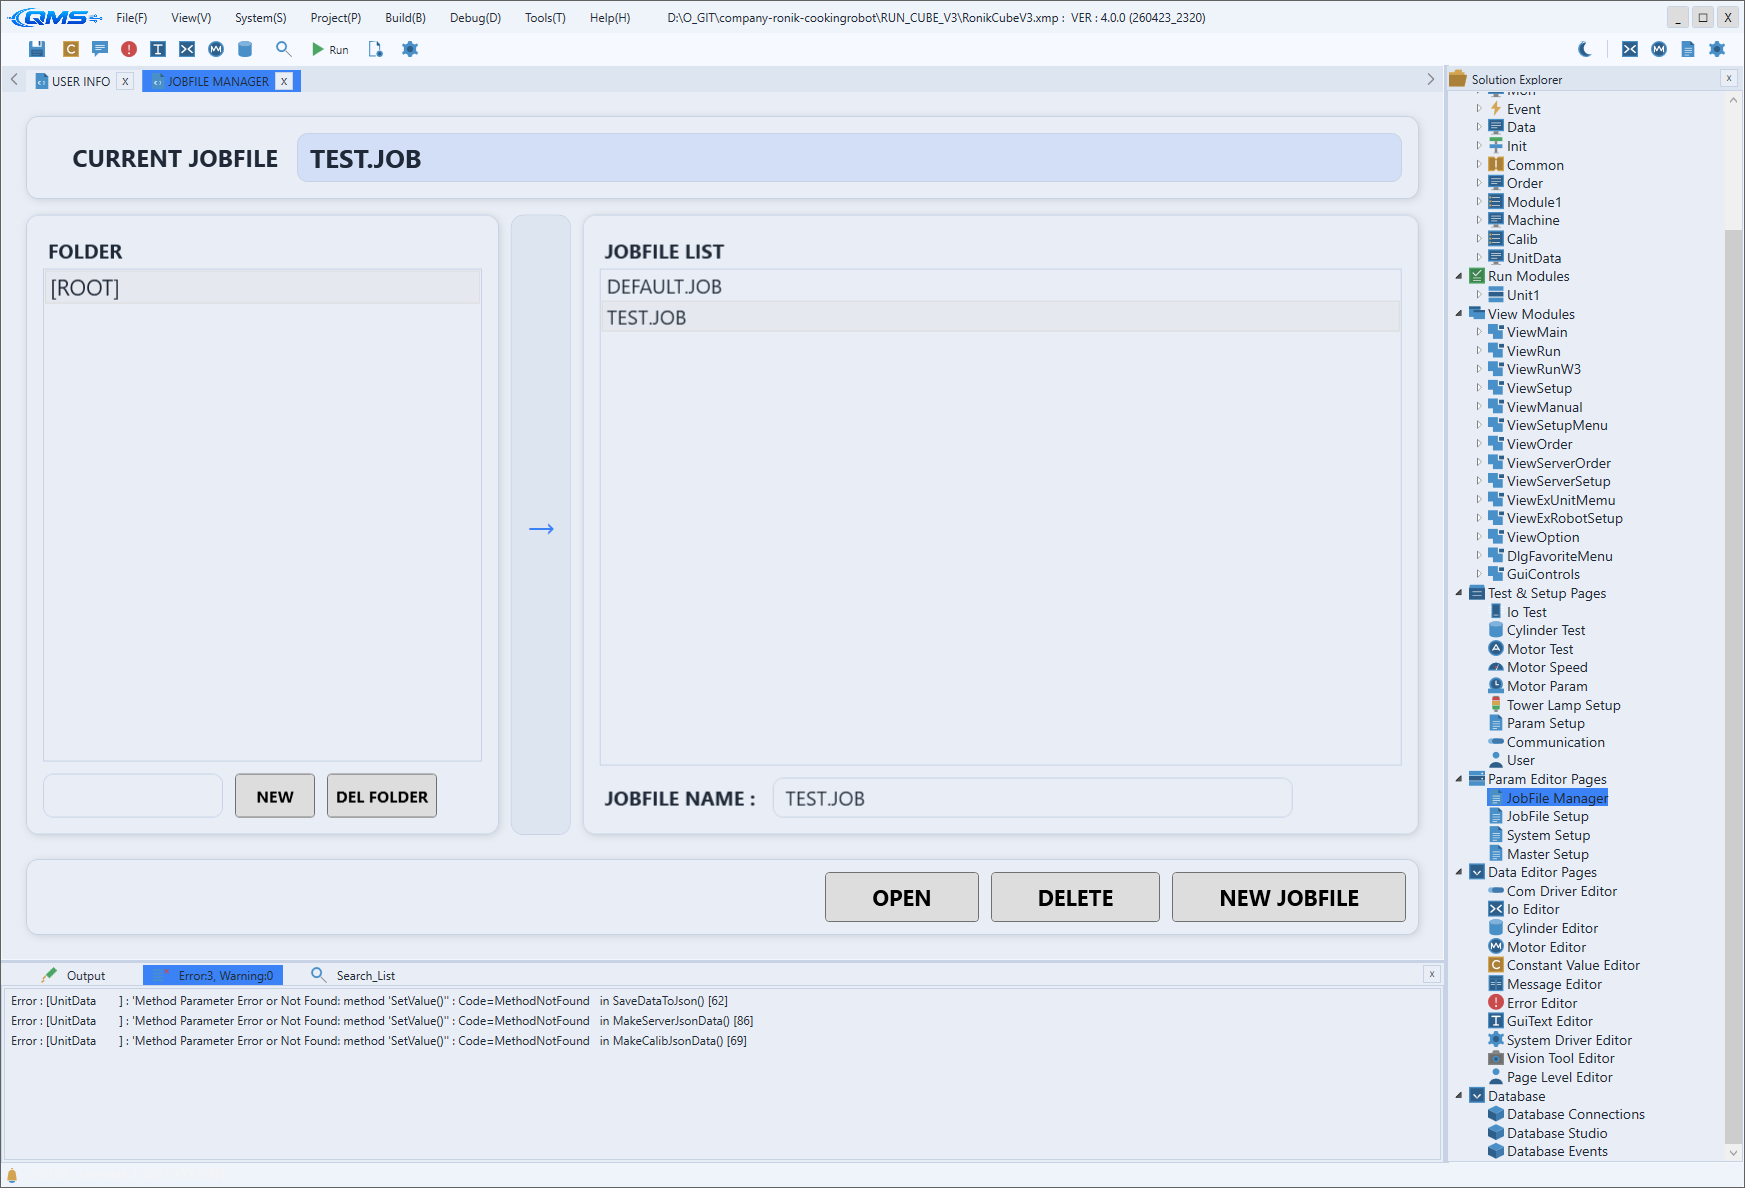Collapse the Param Editor Pages node
The width and height of the screenshot is (1745, 1188).
pos(1459,779)
